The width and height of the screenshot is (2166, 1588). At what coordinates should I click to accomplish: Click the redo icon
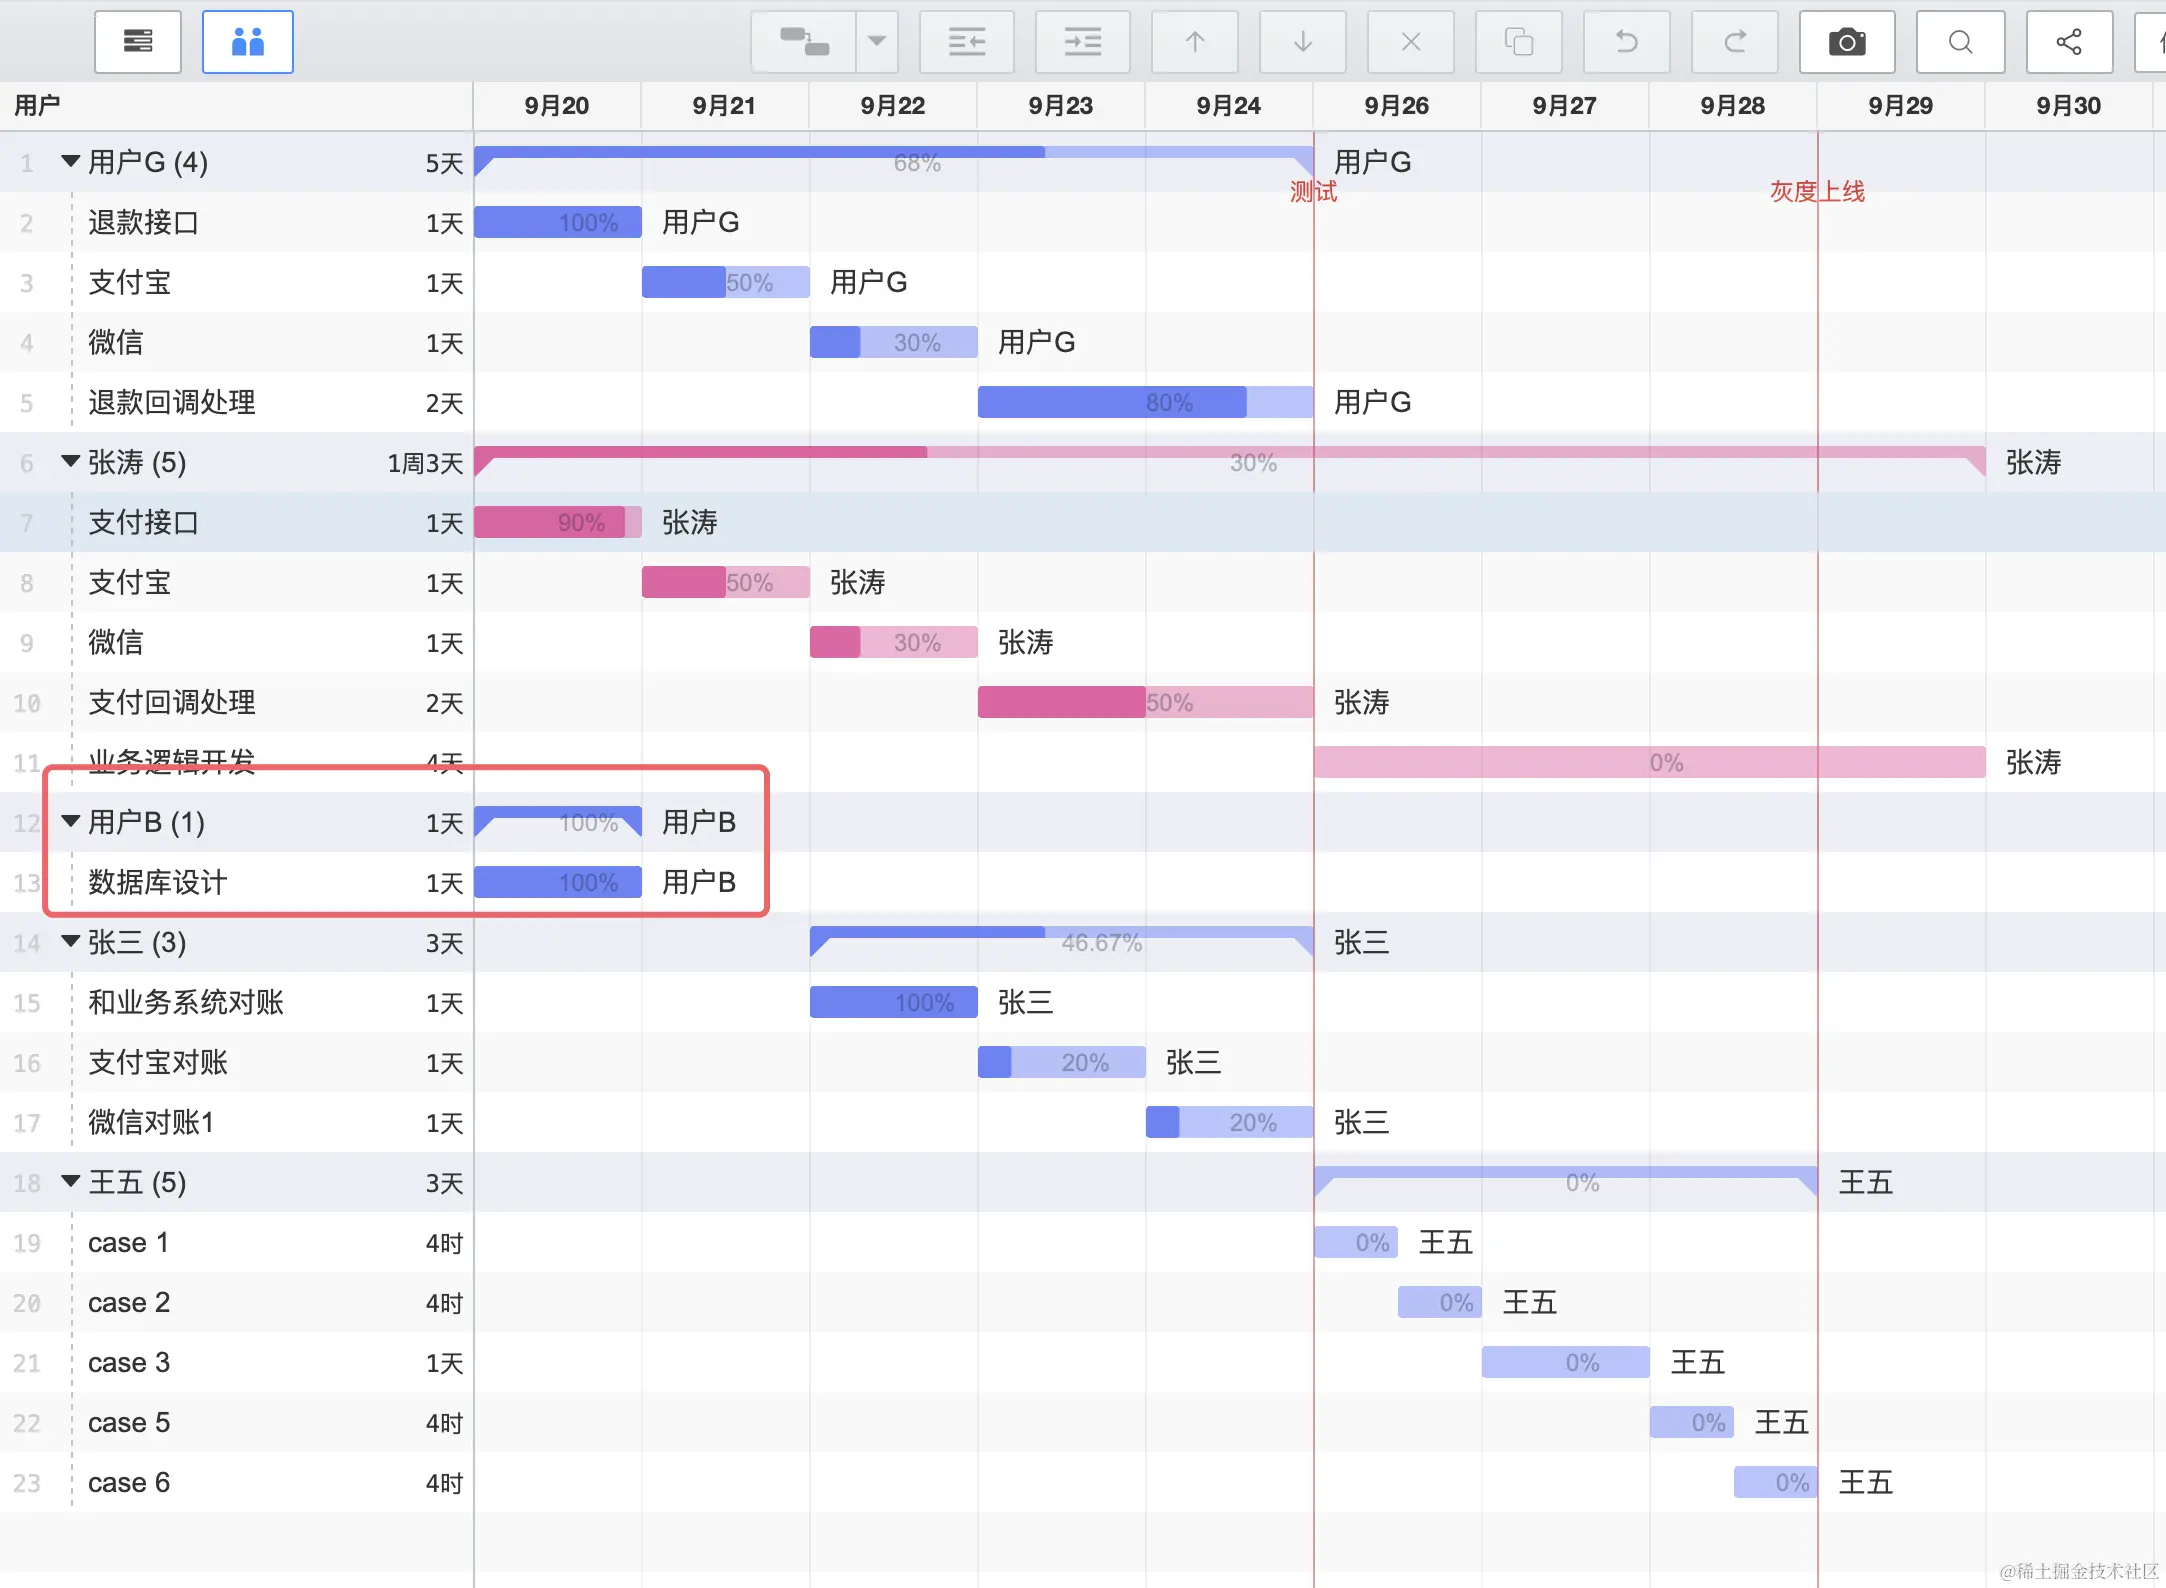click(x=1734, y=42)
